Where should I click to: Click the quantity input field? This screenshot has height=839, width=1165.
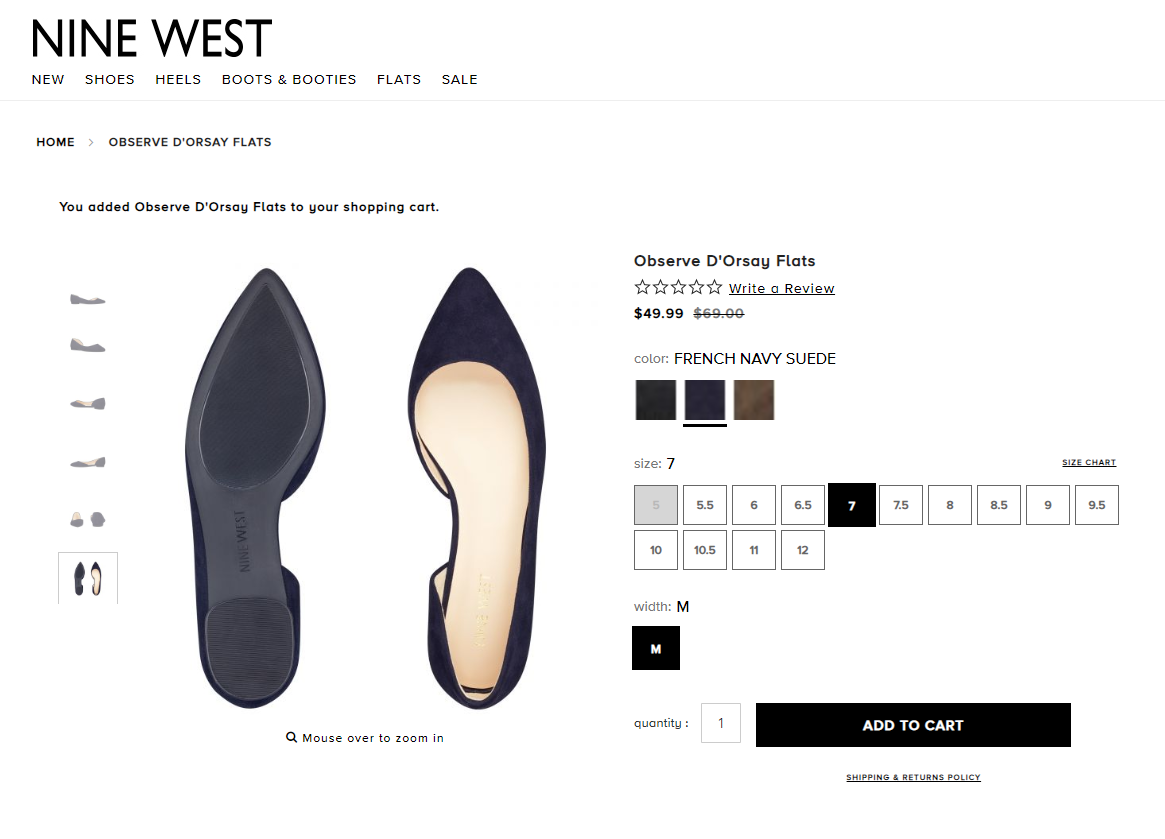(721, 723)
